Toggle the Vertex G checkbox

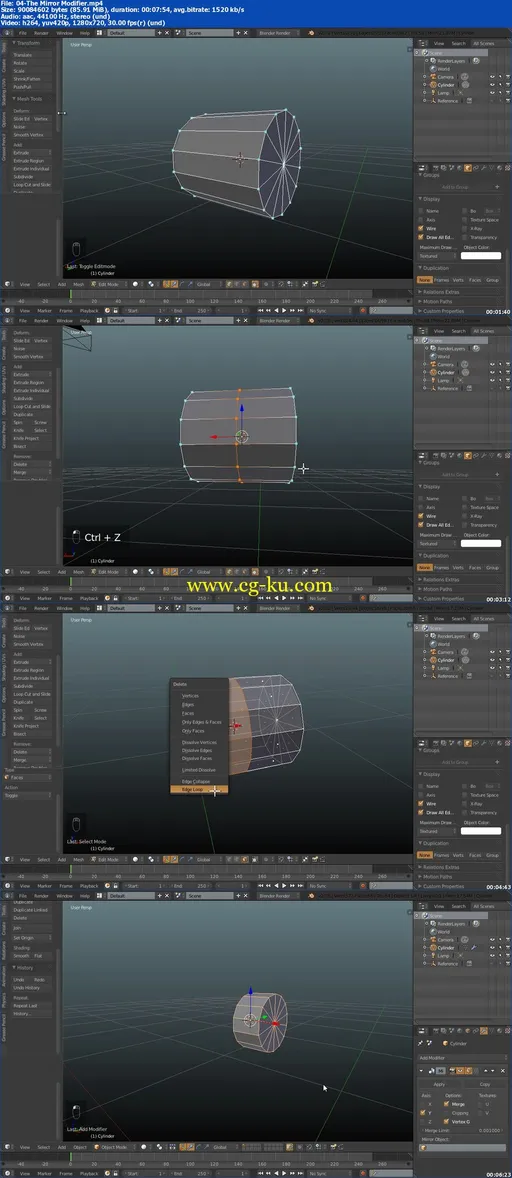coord(446,1122)
